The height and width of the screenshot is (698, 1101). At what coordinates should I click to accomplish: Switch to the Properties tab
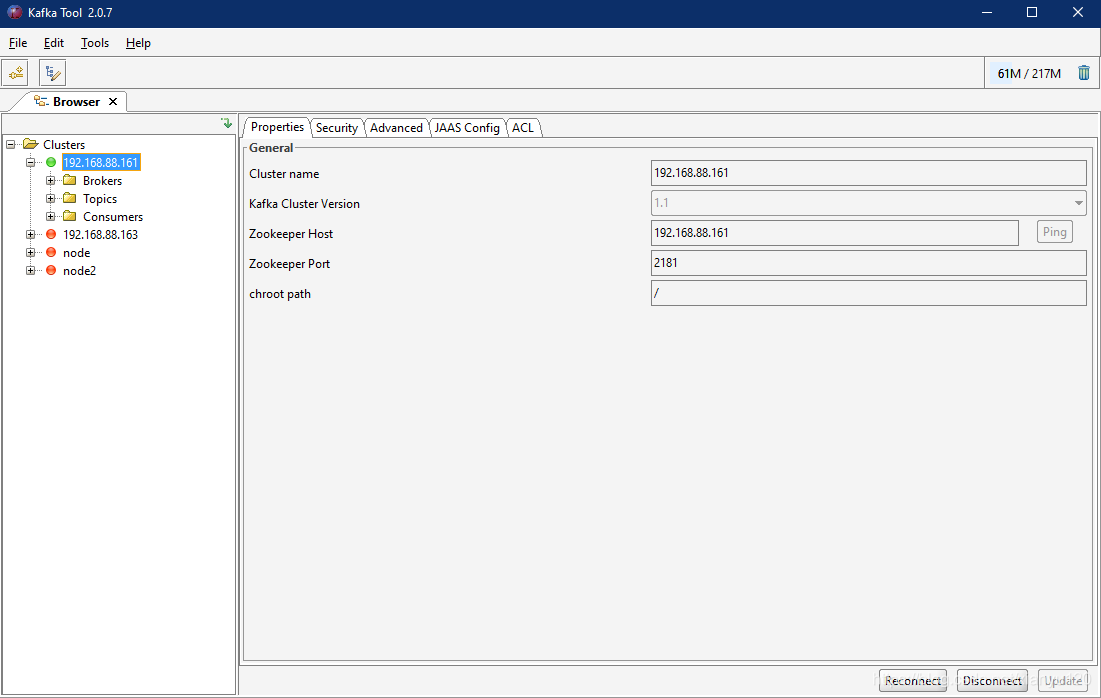(x=277, y=127)
